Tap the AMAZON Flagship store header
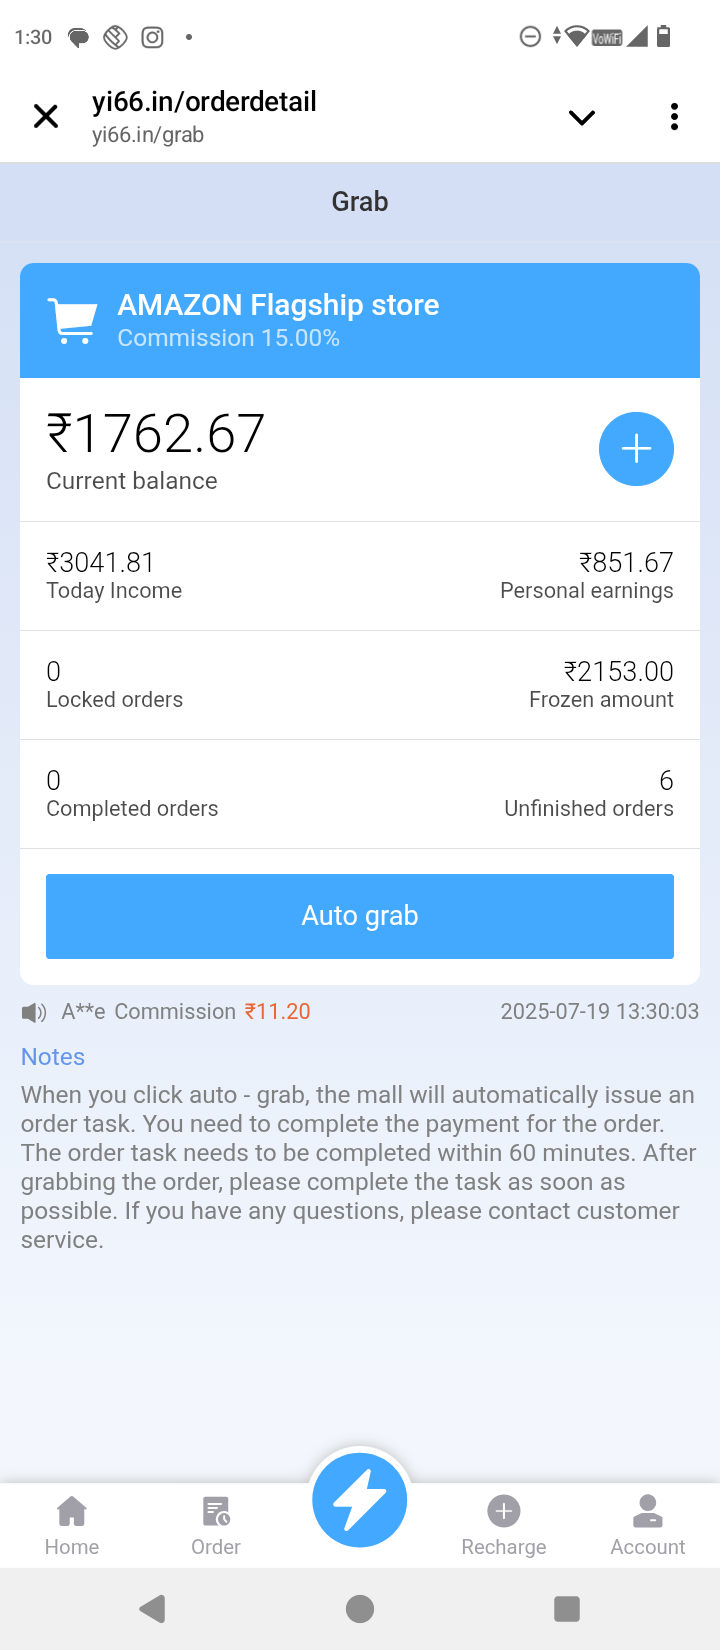720x1650 pixels. coord(278,305)
